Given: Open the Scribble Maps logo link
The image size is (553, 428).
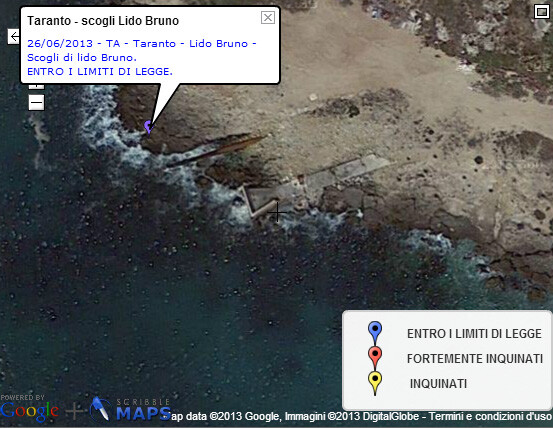Looking at the screenshot, I should tap(130, 410).
